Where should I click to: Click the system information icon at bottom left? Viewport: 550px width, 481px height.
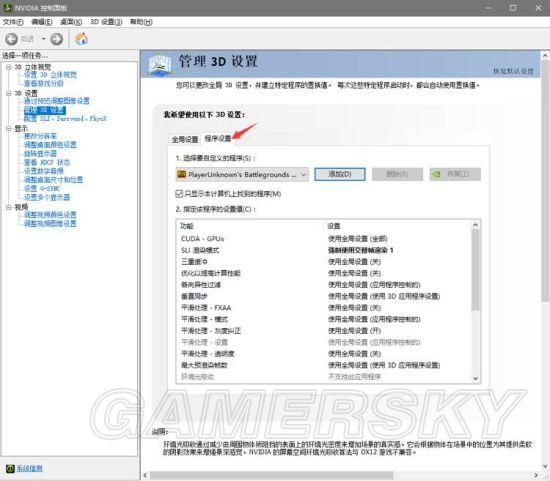[x=10, y=468]
